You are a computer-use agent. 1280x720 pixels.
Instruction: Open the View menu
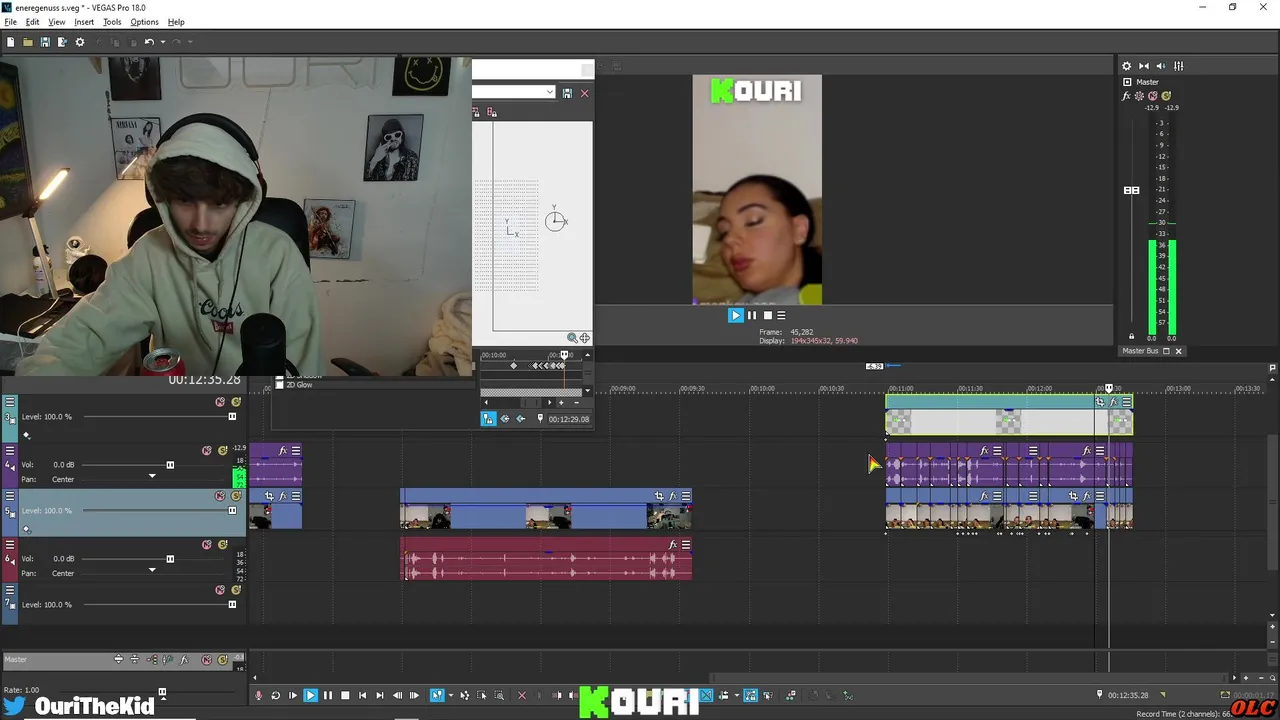57,22
